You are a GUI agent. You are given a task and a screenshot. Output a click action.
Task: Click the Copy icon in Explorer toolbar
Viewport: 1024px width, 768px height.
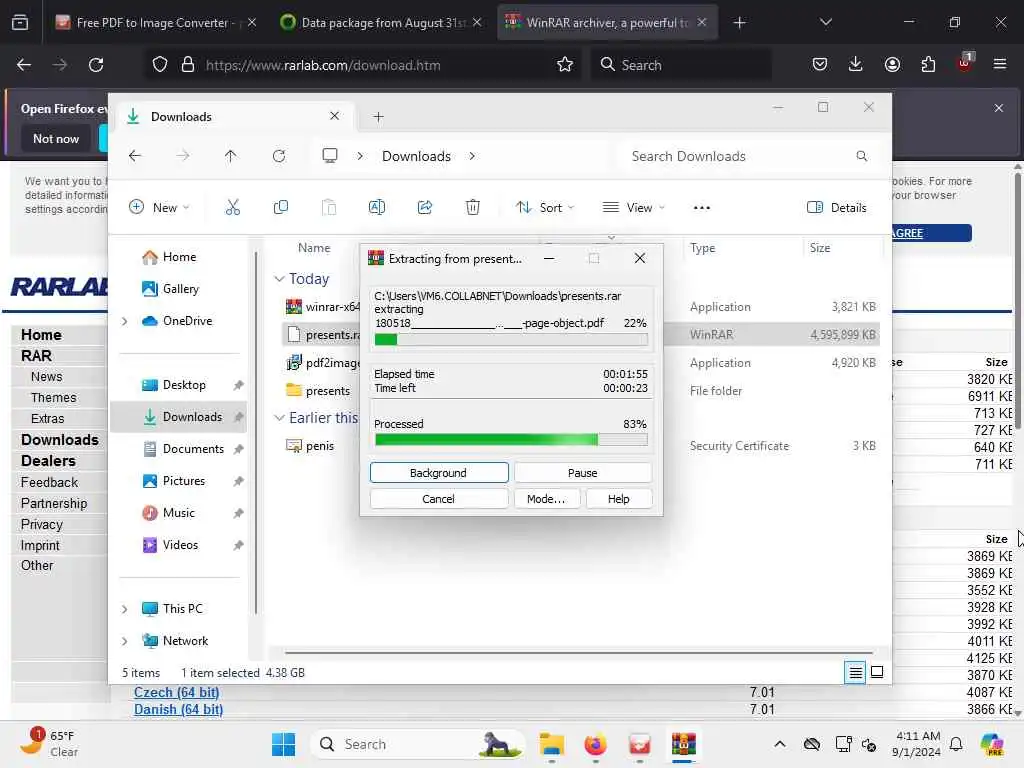coord(281,208)
